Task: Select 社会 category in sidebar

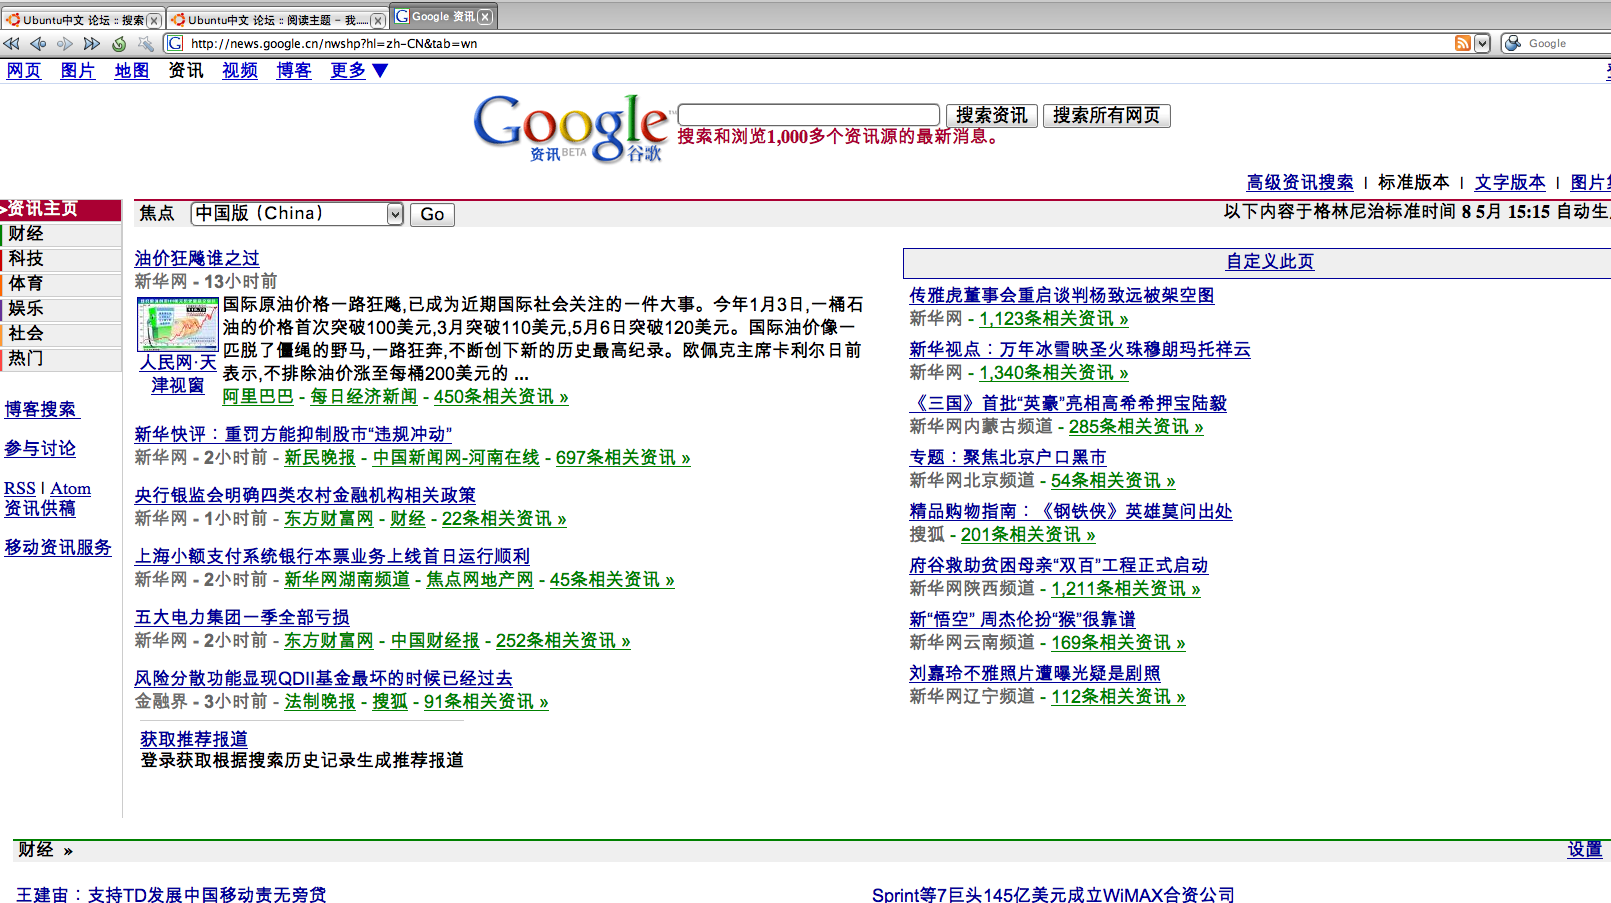Action: pos(60,334)
